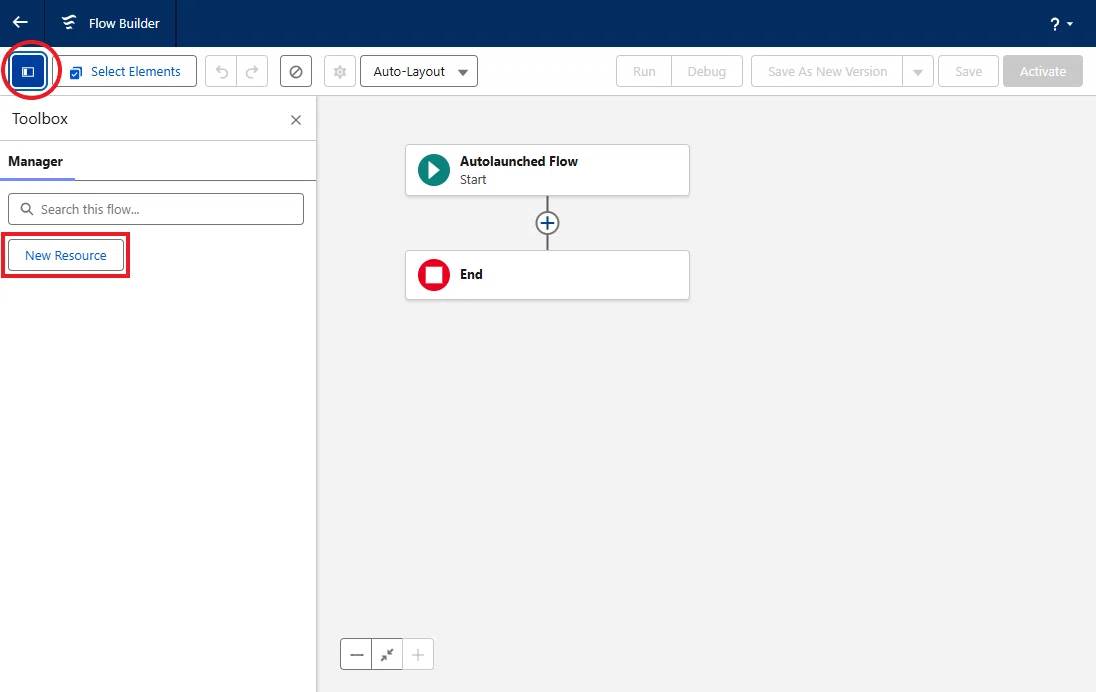Zoom in the canvas with plus button
The width and height of the screenshot is (1096, 692).
pos(418,654)
